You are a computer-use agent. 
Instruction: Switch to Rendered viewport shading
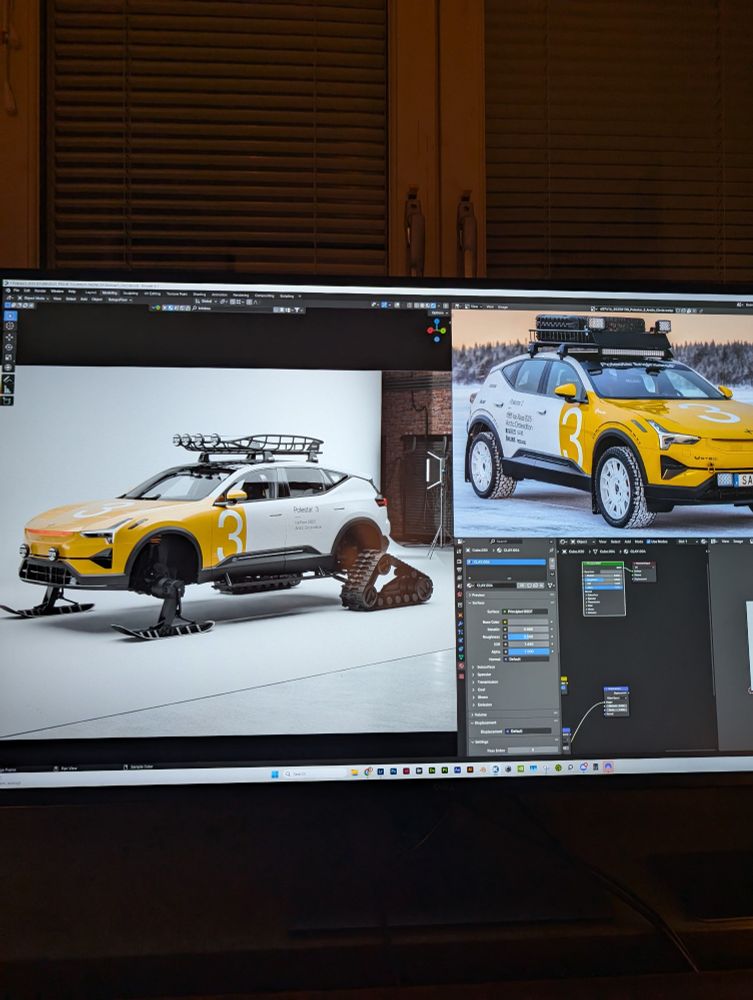tap(433, 305)
